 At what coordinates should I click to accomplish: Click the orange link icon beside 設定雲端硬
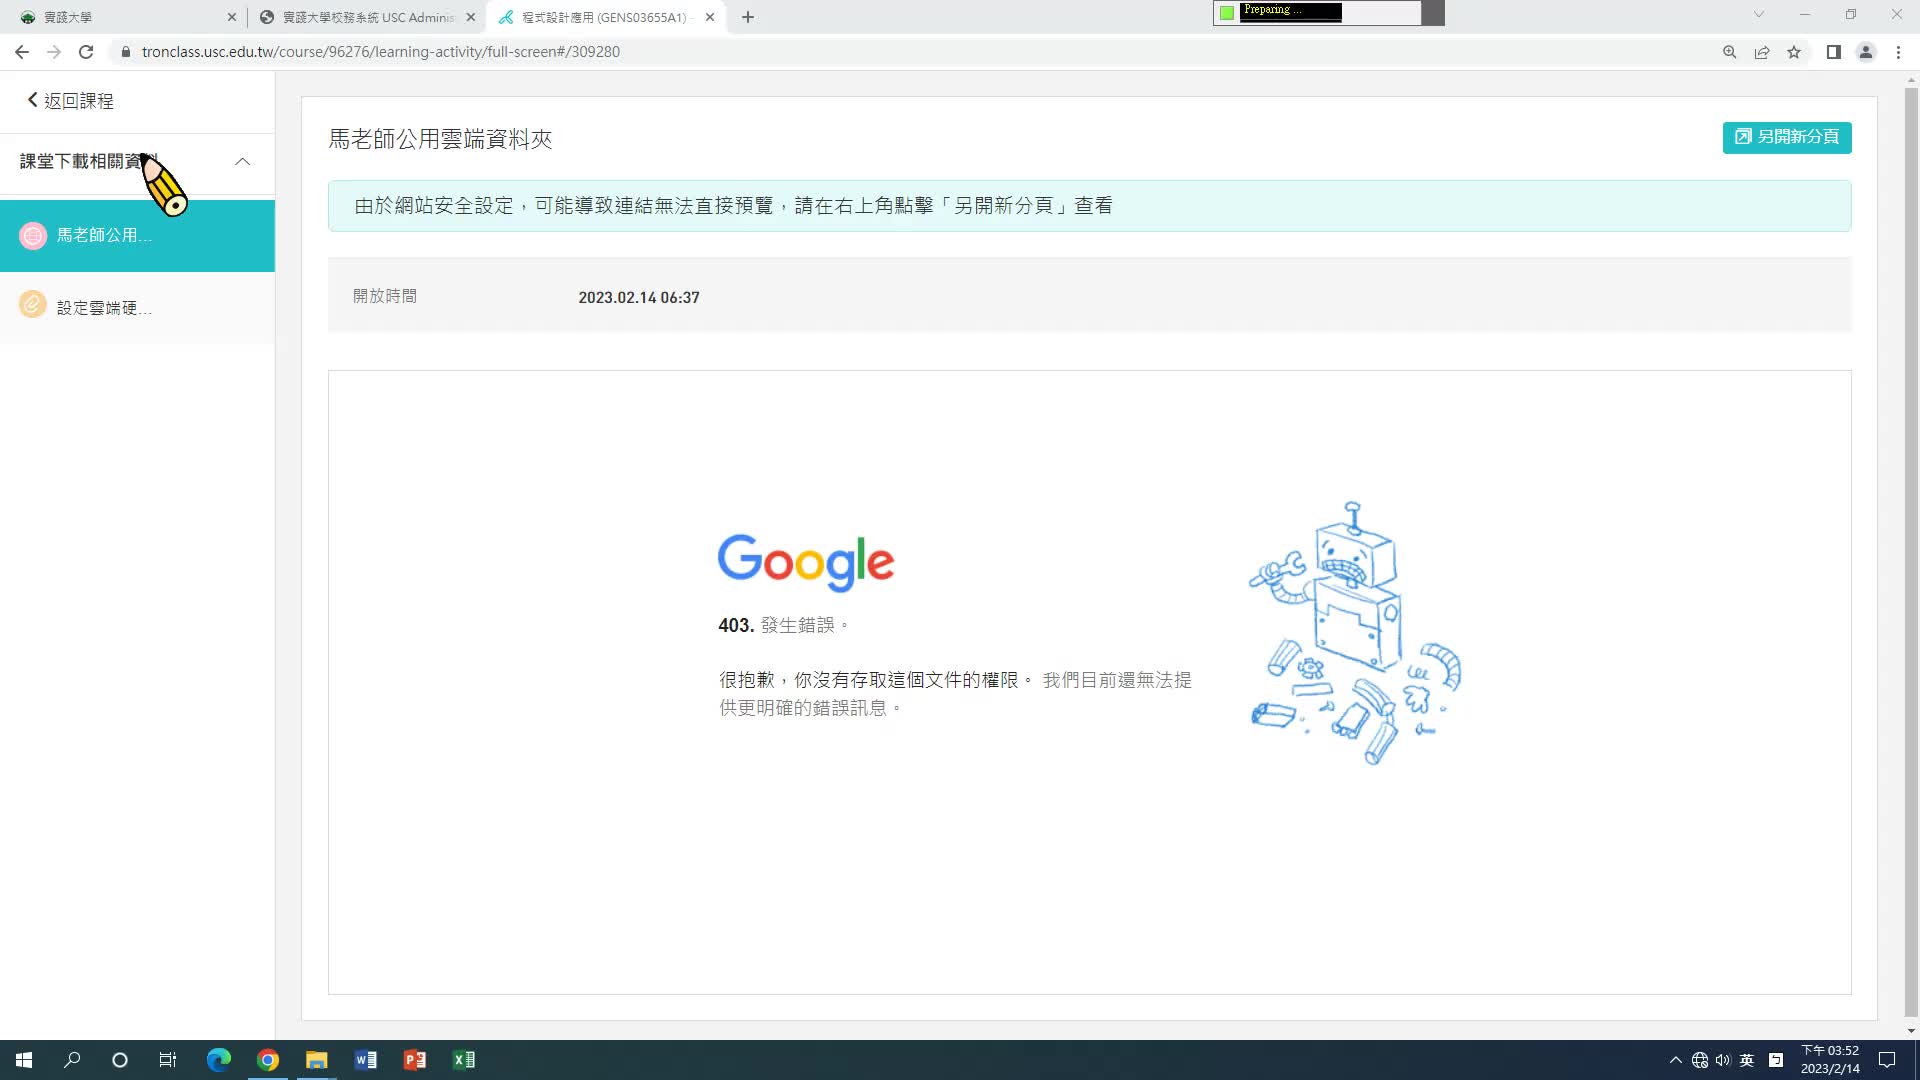point(33,305)
